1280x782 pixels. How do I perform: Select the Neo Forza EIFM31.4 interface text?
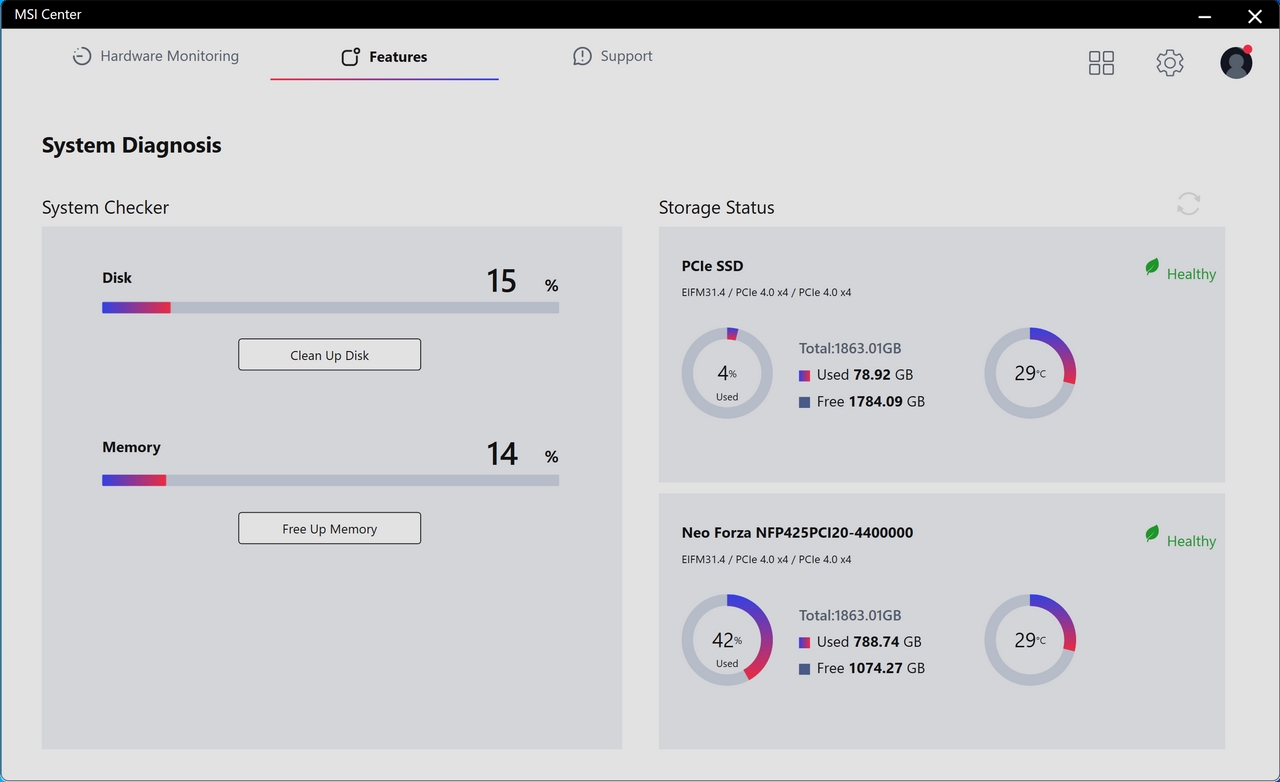click(766, 560)
